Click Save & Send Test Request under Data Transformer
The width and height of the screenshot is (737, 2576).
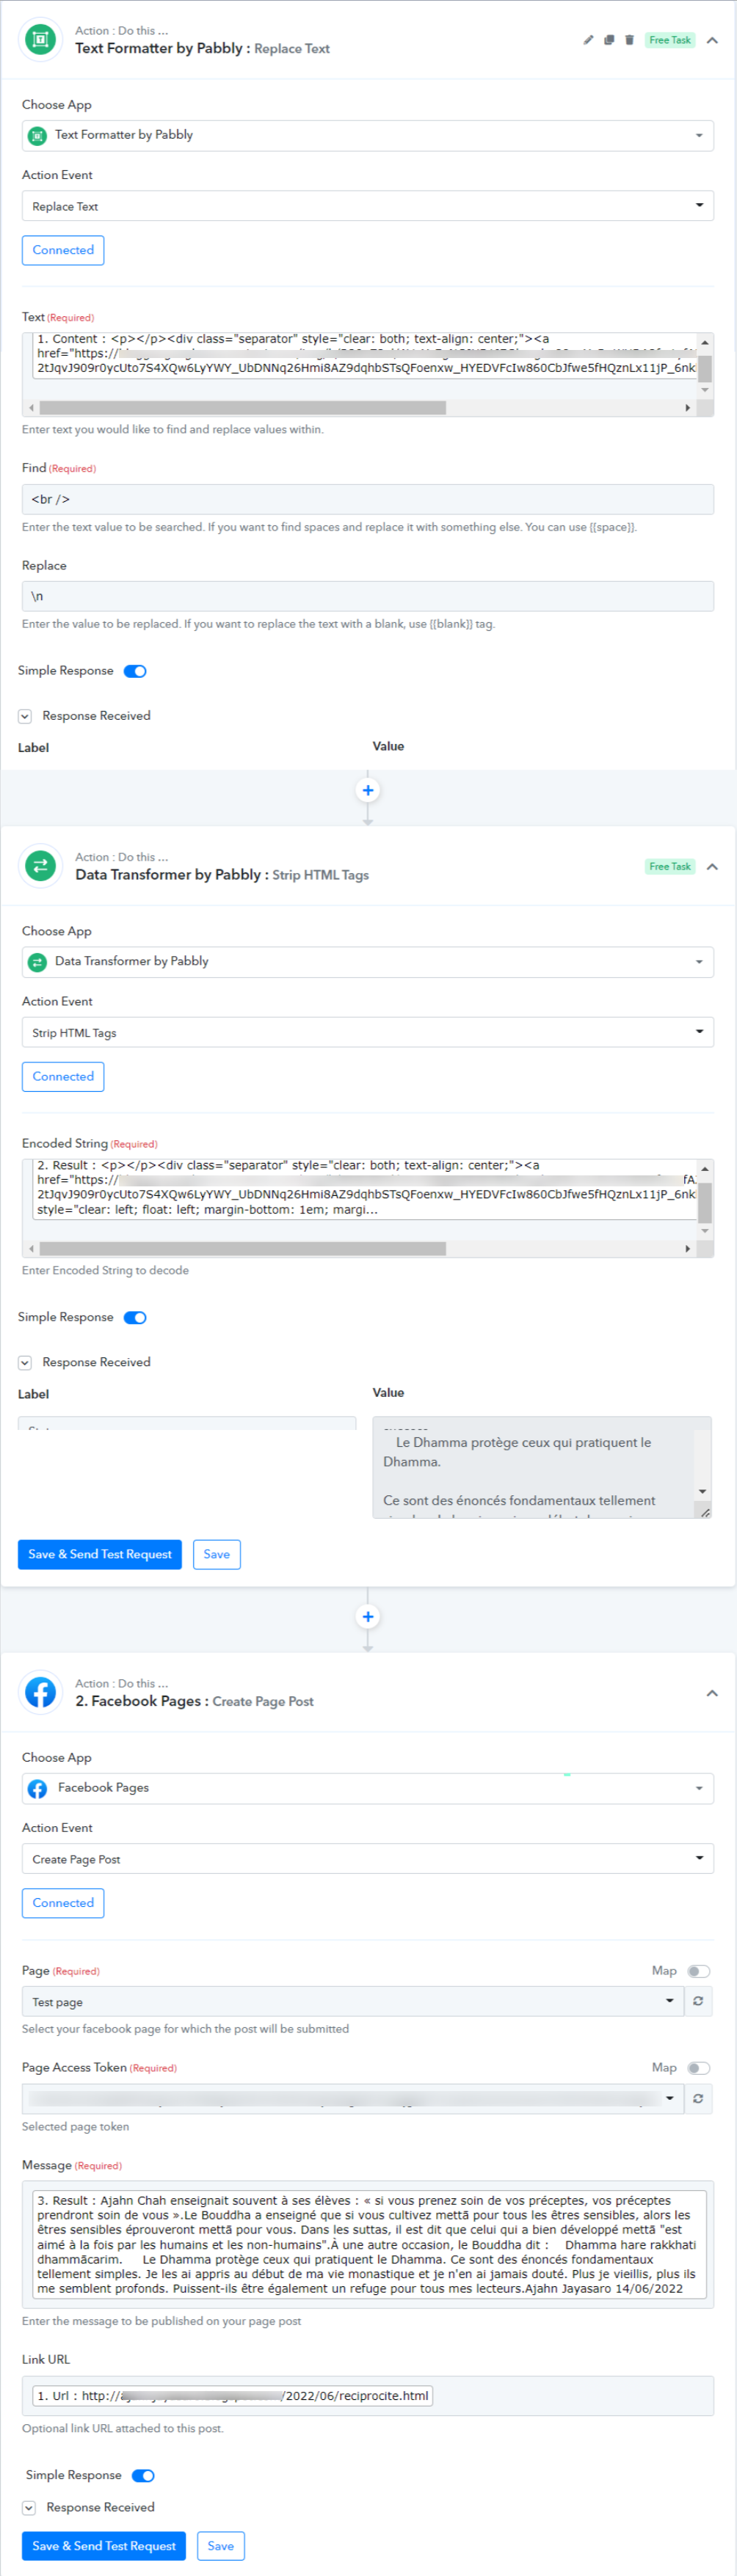(100, 1554)
